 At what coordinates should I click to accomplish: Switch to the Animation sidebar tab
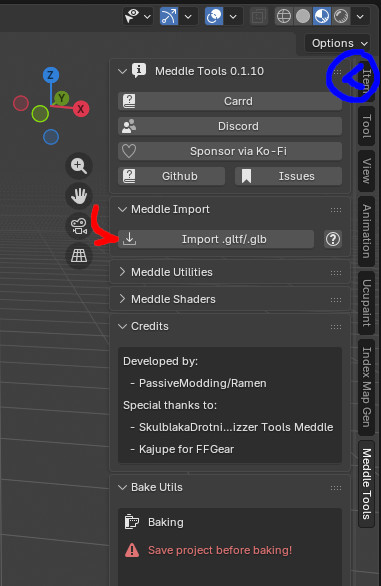pos(366,231)
